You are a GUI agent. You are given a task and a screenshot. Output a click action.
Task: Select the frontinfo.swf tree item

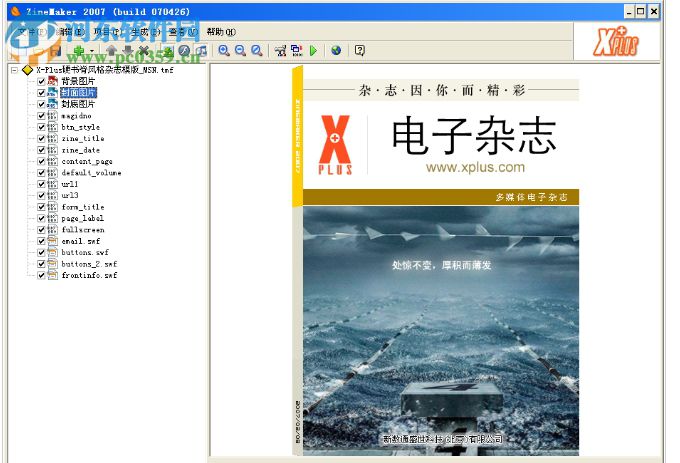89,275
